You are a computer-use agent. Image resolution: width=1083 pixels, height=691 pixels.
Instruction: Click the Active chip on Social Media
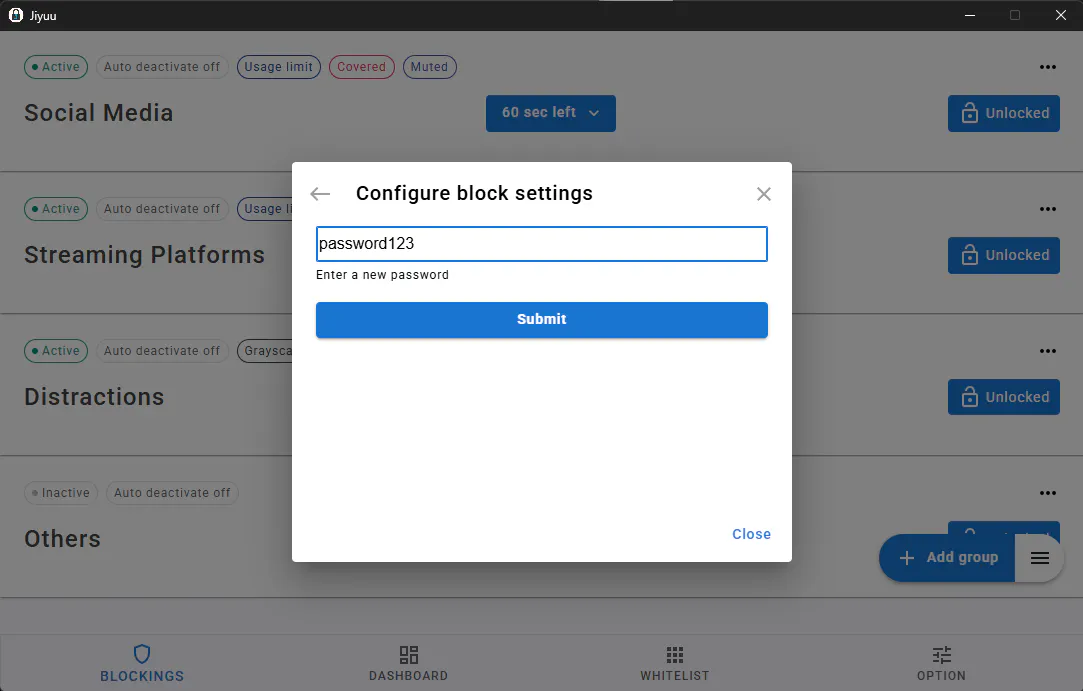coord(56,67)
